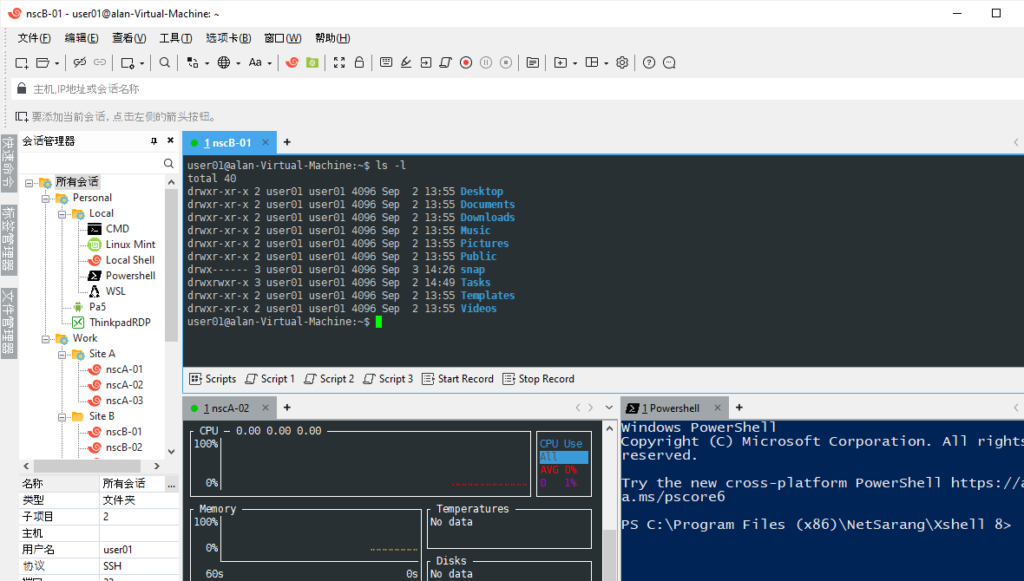
Task: Click the magnifier find icon
Action: (164, 62)
